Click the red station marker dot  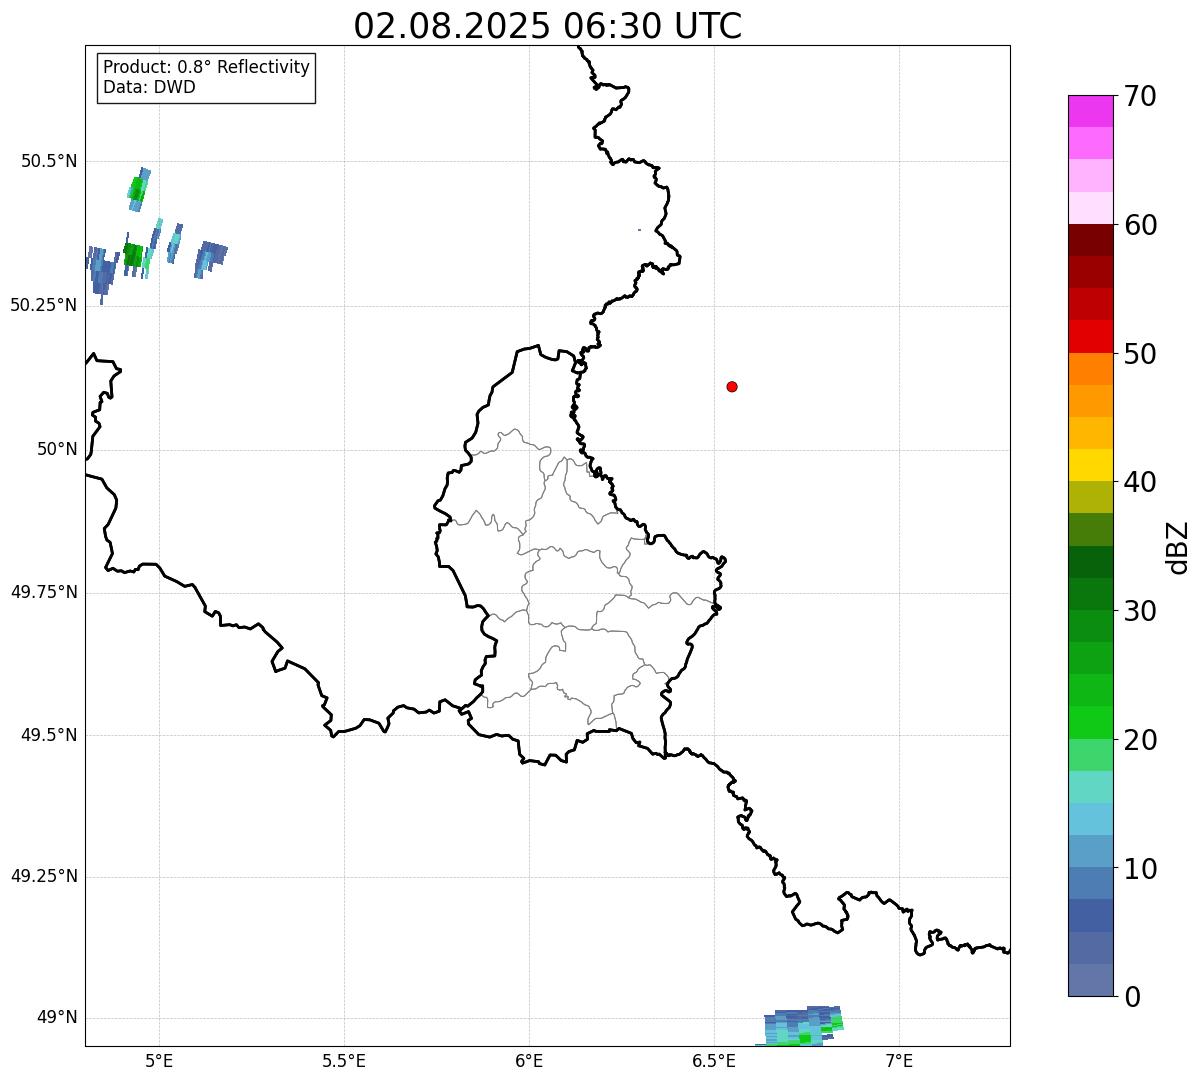[732, 386]
